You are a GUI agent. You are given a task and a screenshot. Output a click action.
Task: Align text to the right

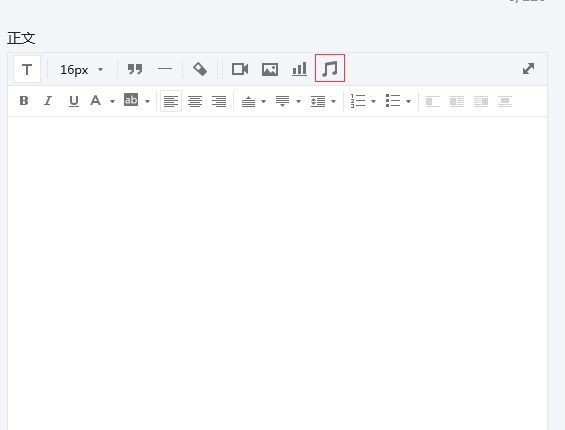(219, 101)
